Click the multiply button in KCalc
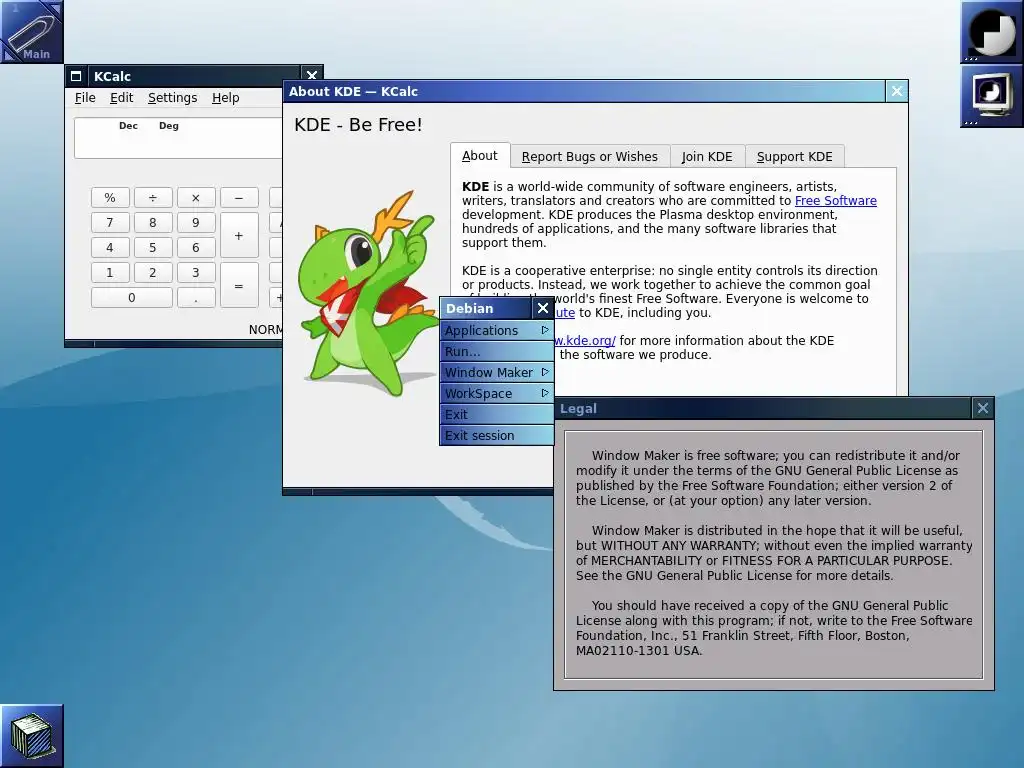This screenshot has height=768, width=1024. [x=195, y=197]
